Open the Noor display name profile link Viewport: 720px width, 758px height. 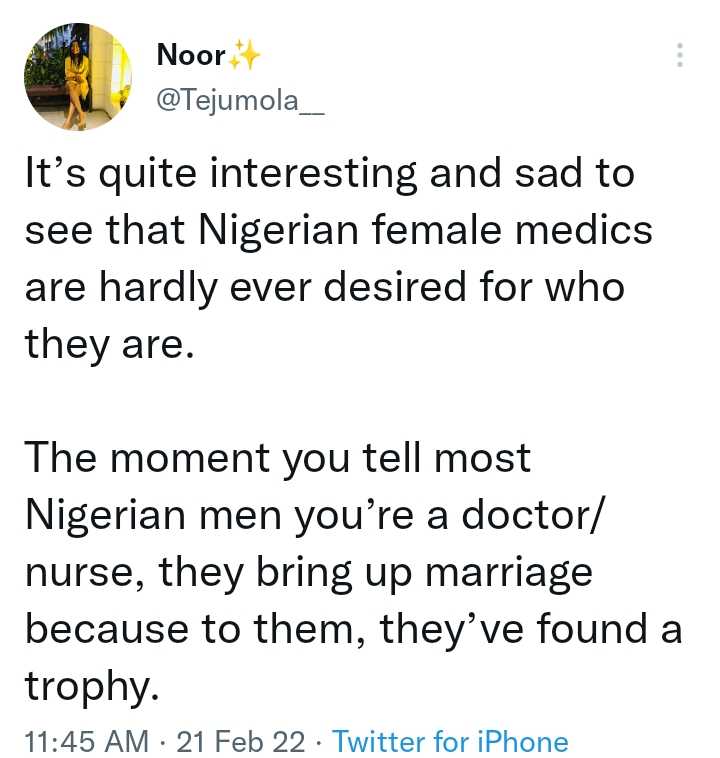(191, 56)
